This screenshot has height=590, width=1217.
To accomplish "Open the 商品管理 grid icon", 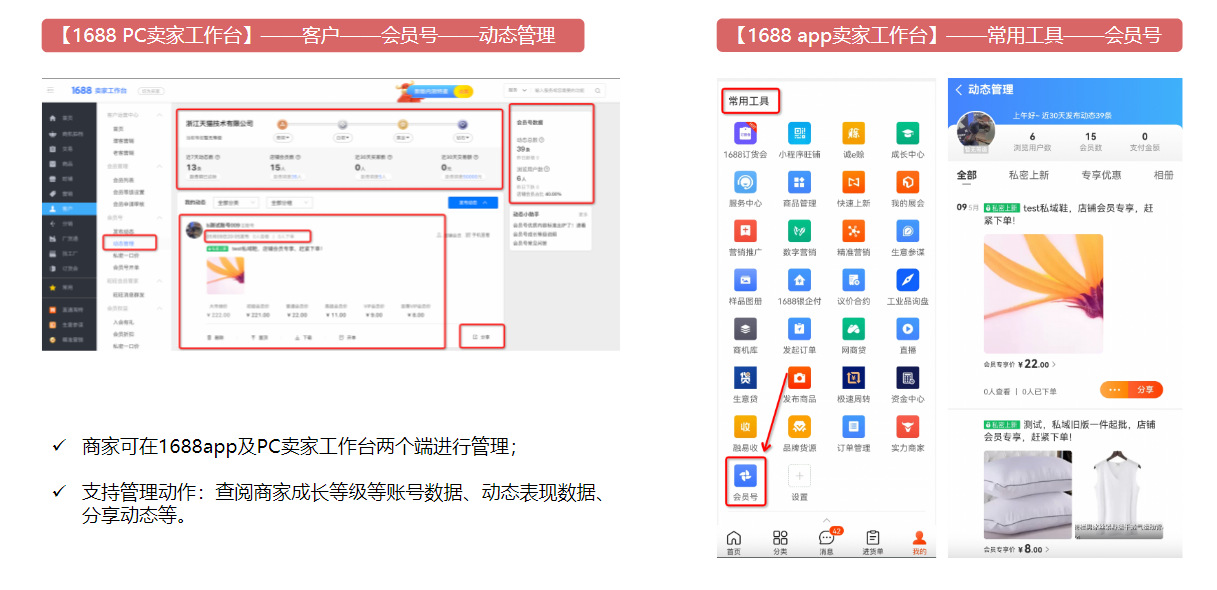I will (x=799, y=182).
